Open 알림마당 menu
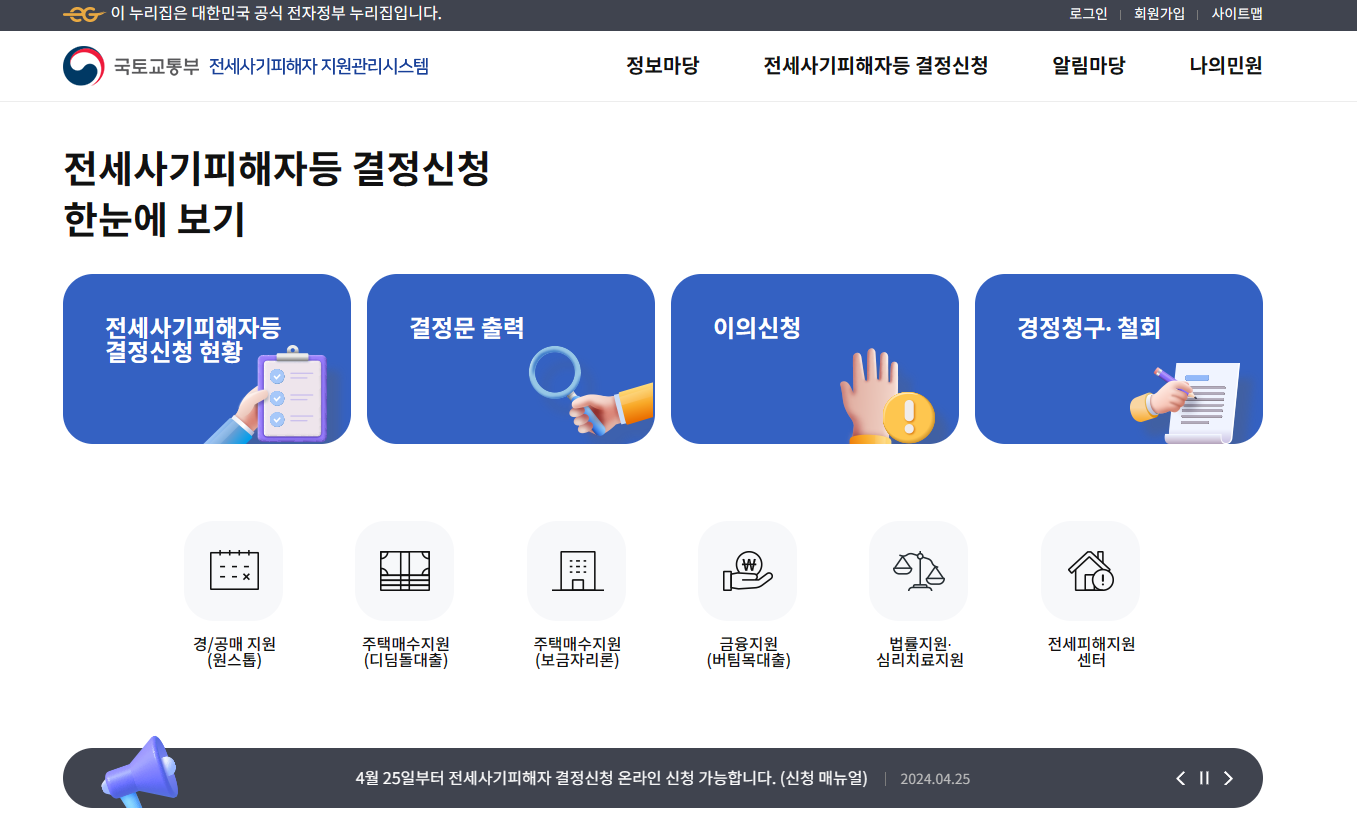This screenshot has height=834, width=1357. pyautogui.click(x=1089, y=66)
